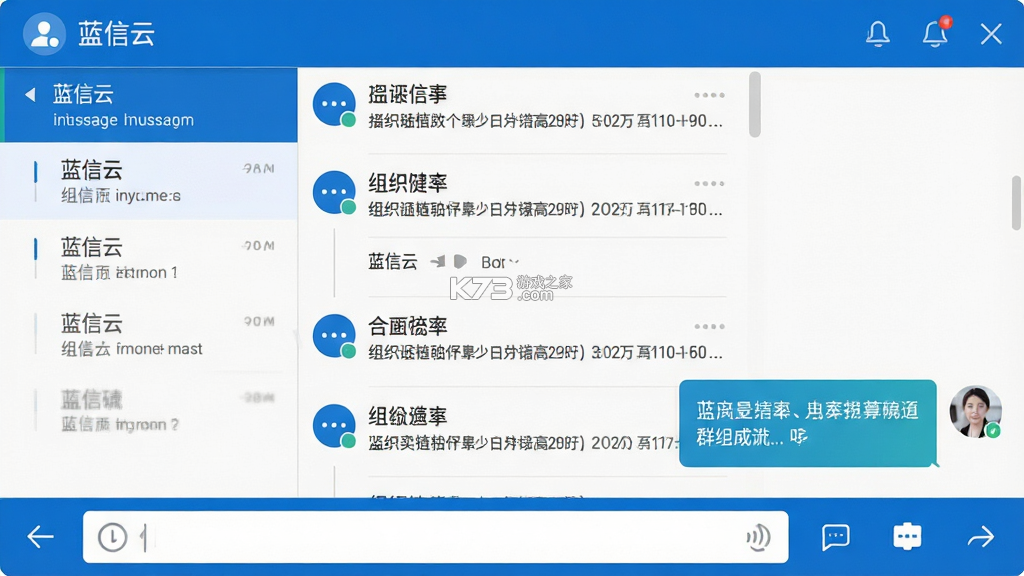
Task: Click the 组缎瘧率 message title
Action: pos(408,416)
